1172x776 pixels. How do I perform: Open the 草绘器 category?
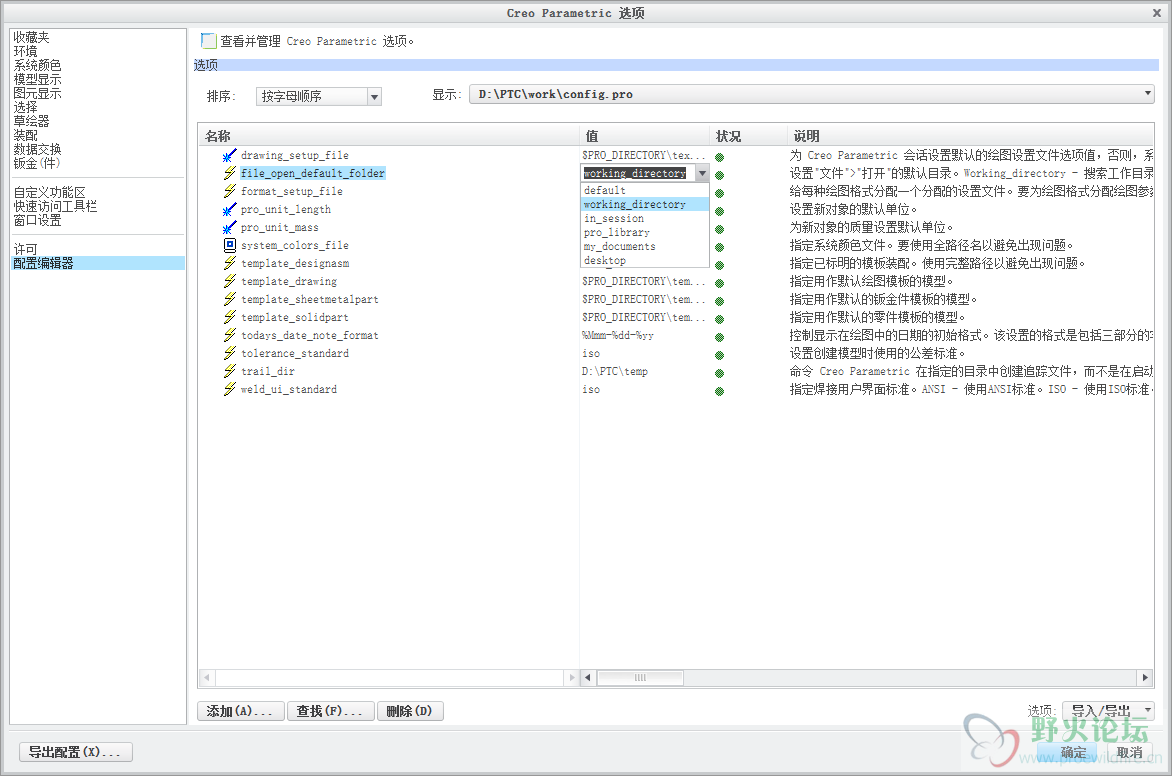tap(31, 121)
